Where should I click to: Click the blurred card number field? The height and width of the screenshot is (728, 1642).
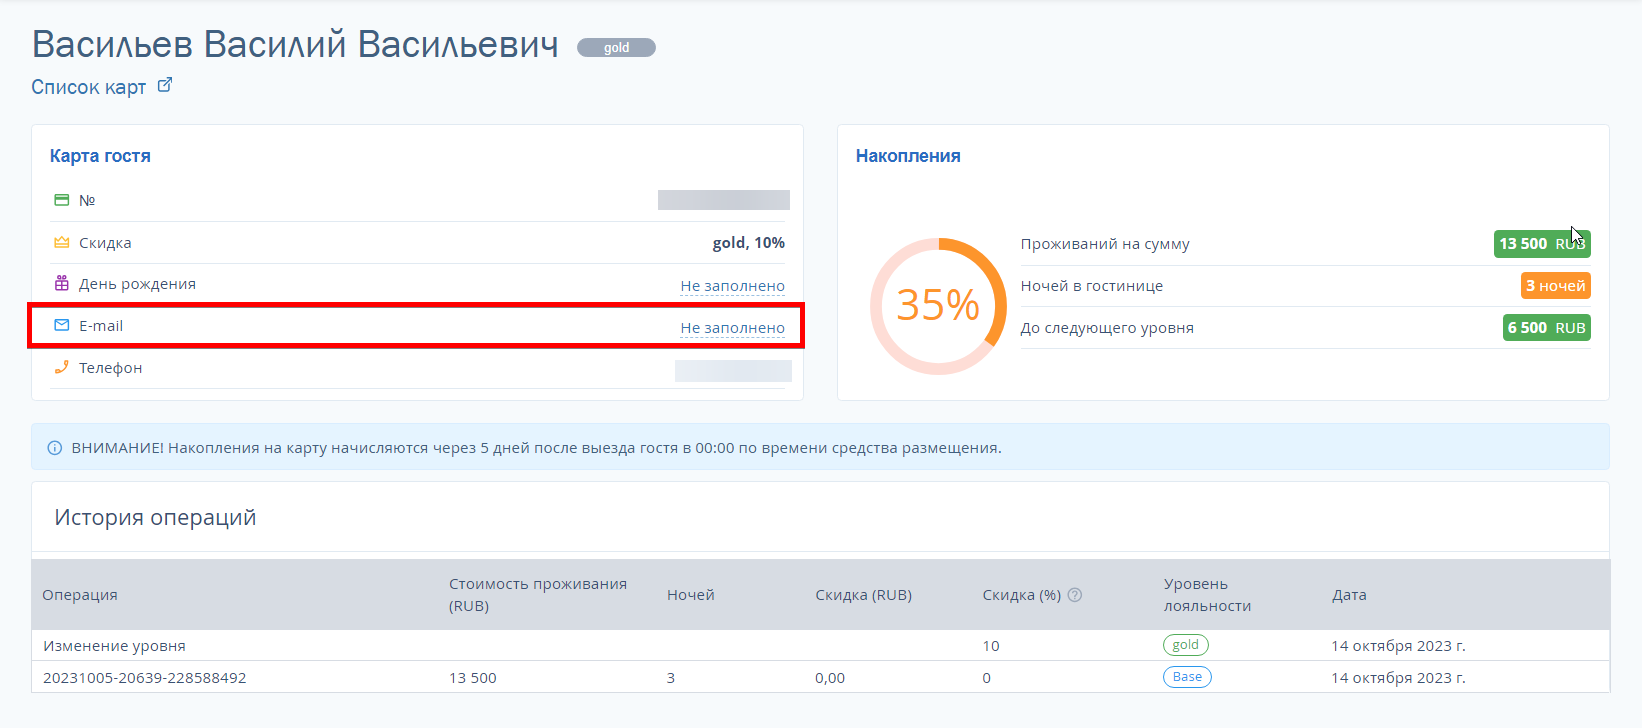pos(724,200)
